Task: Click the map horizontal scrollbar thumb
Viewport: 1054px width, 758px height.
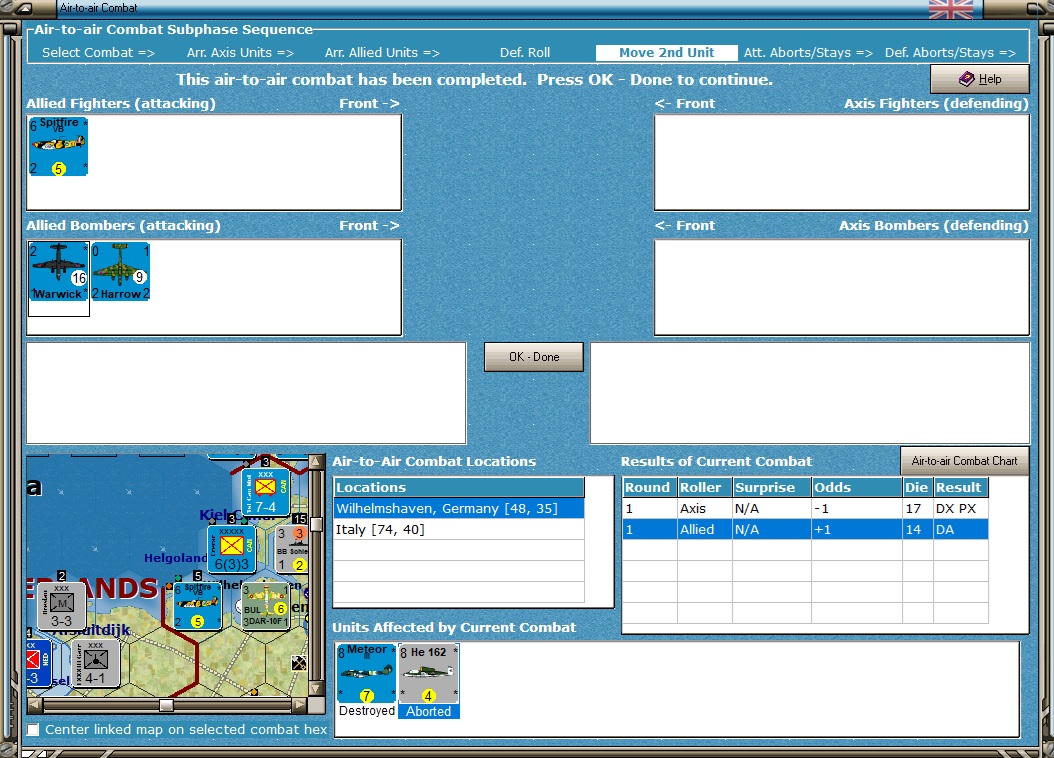Action: point(166,705)
